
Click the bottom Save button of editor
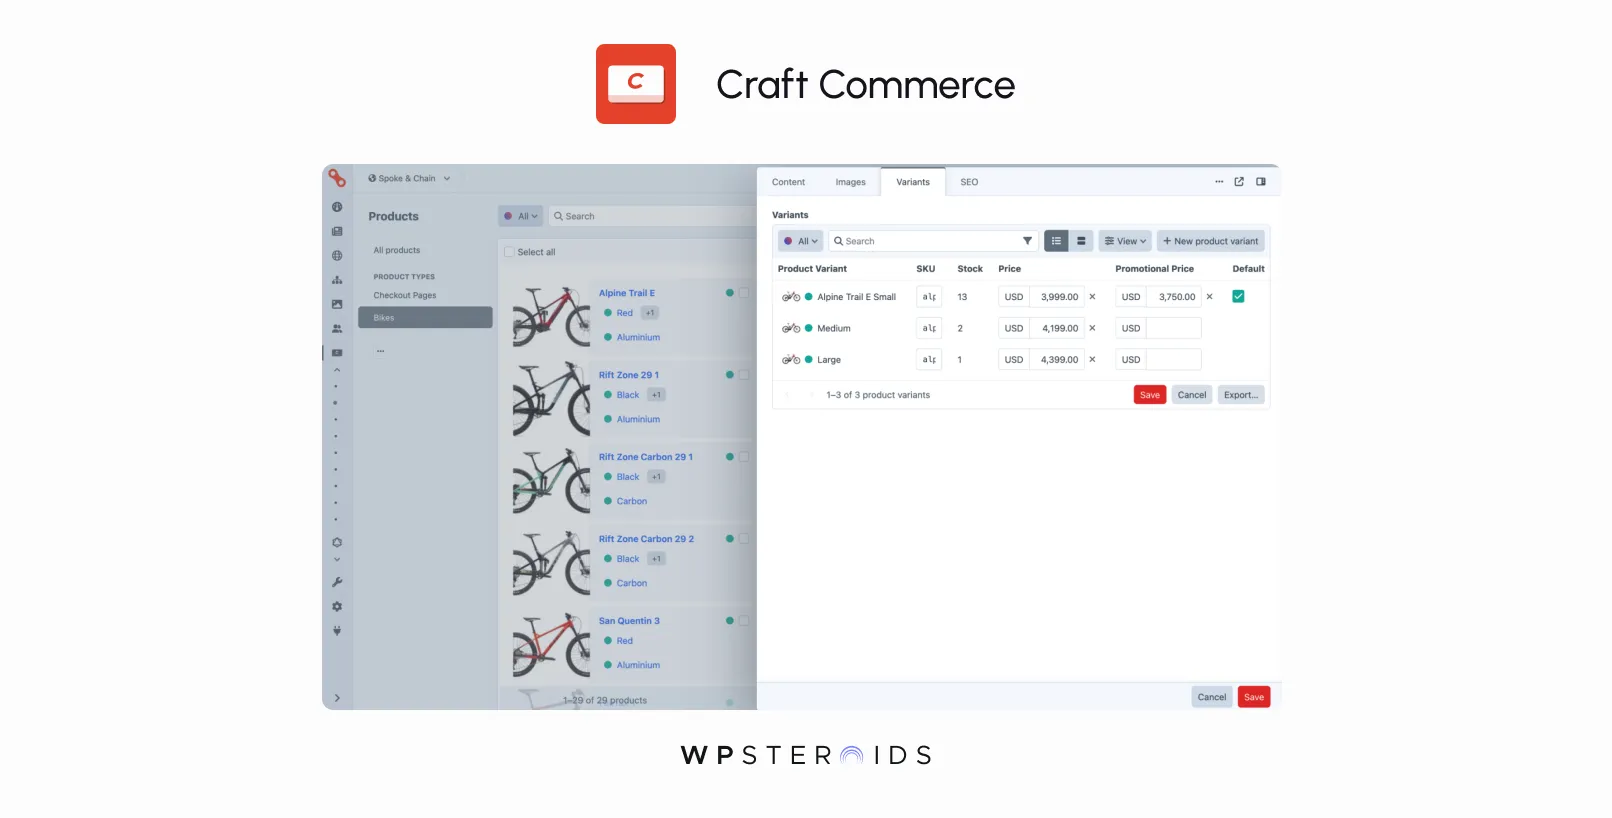[1254, 697]
